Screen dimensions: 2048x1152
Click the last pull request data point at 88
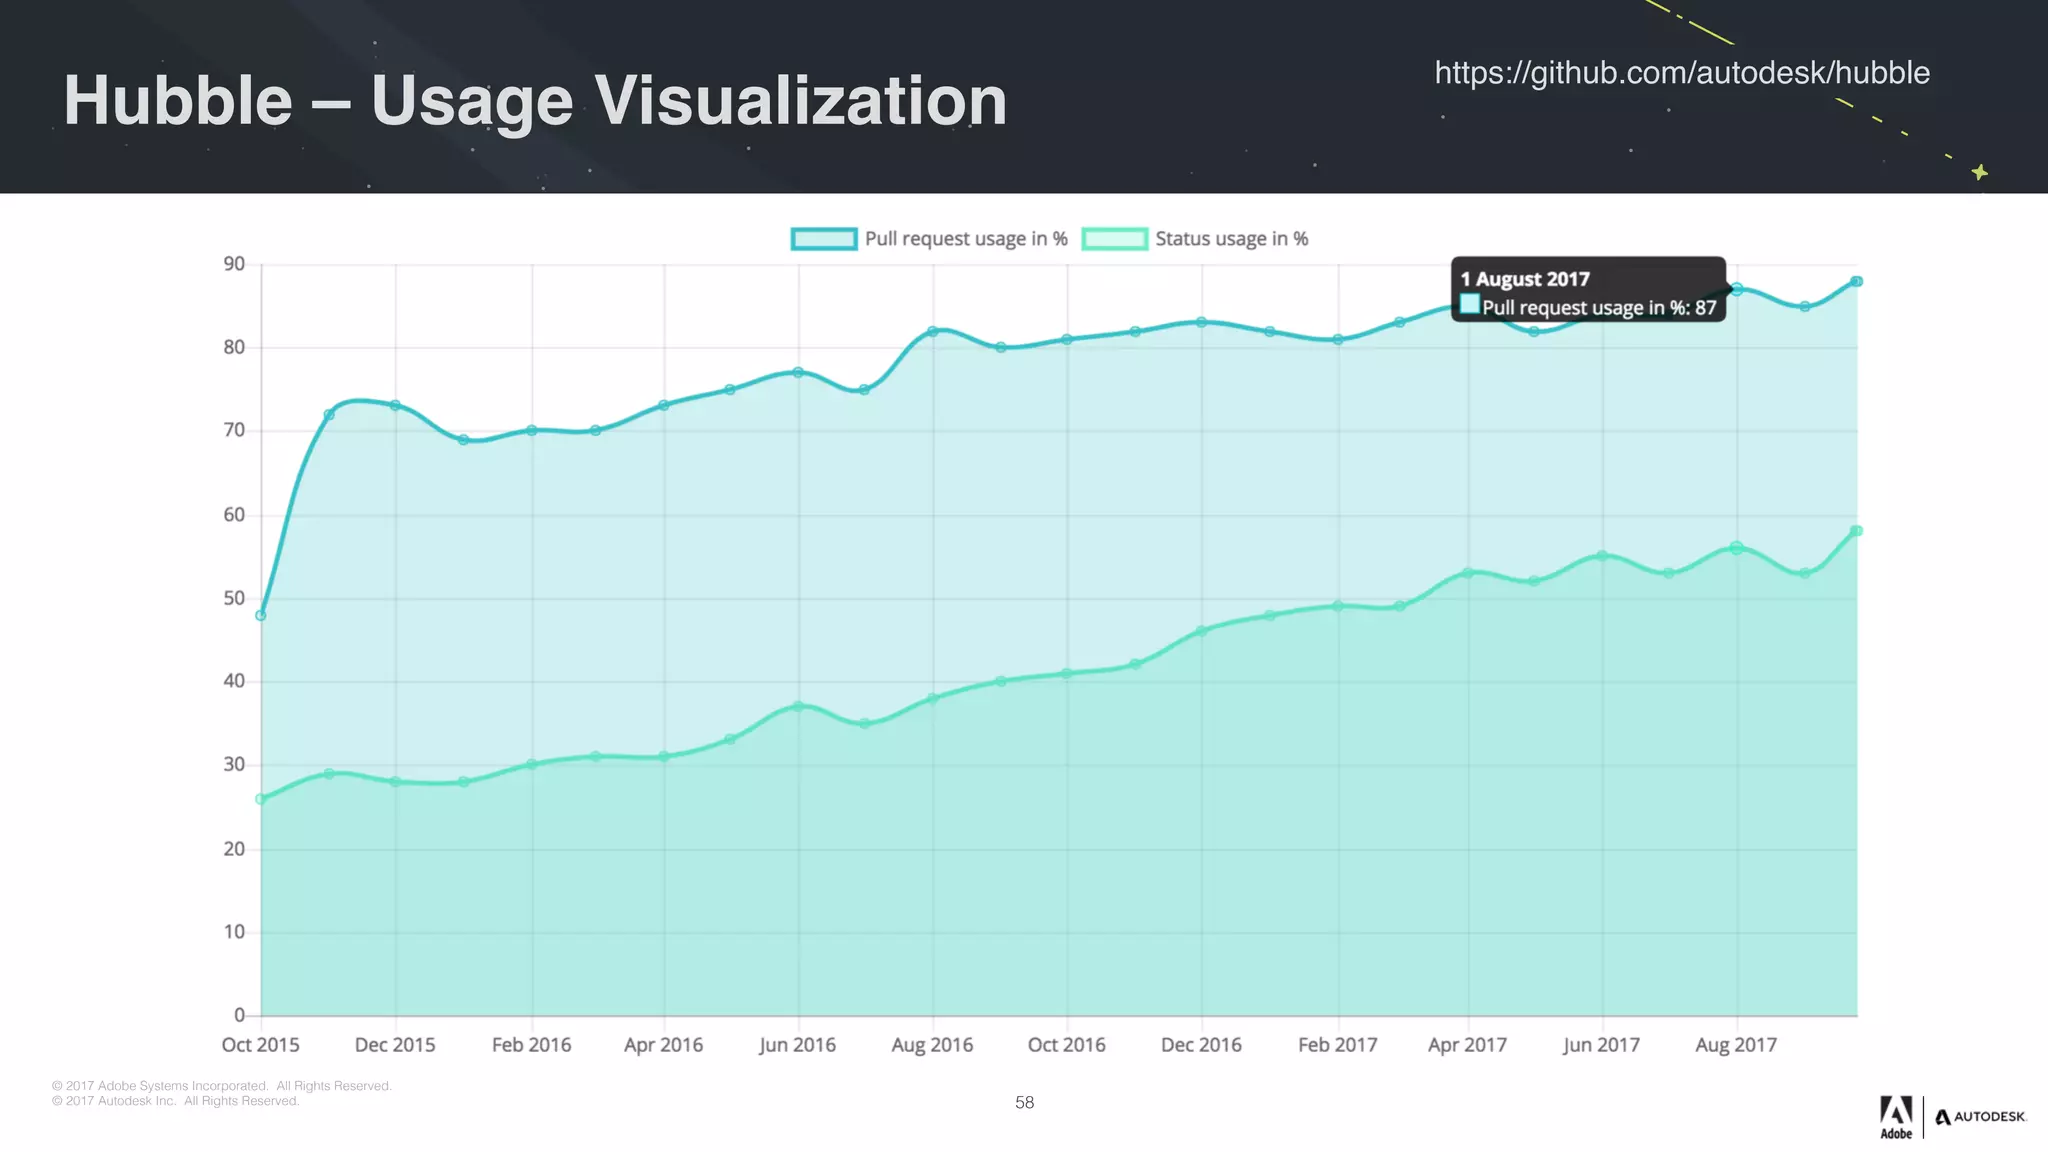point(1856,281)
